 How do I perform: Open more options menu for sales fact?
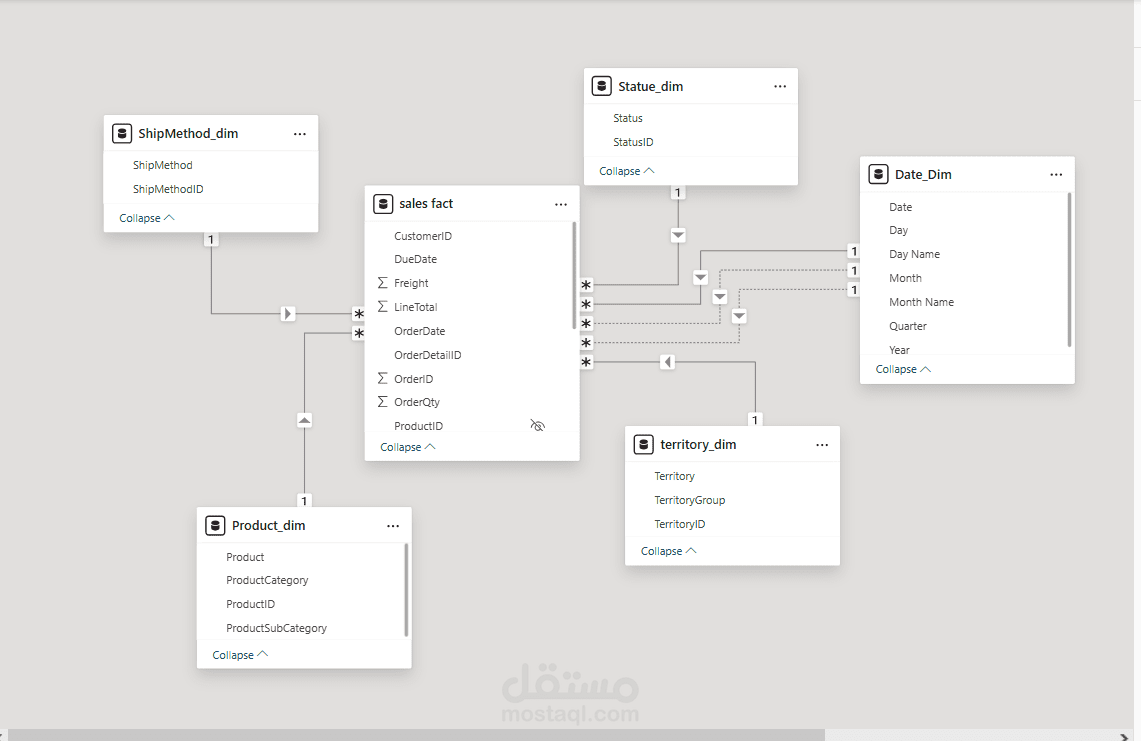coord(561,204)
